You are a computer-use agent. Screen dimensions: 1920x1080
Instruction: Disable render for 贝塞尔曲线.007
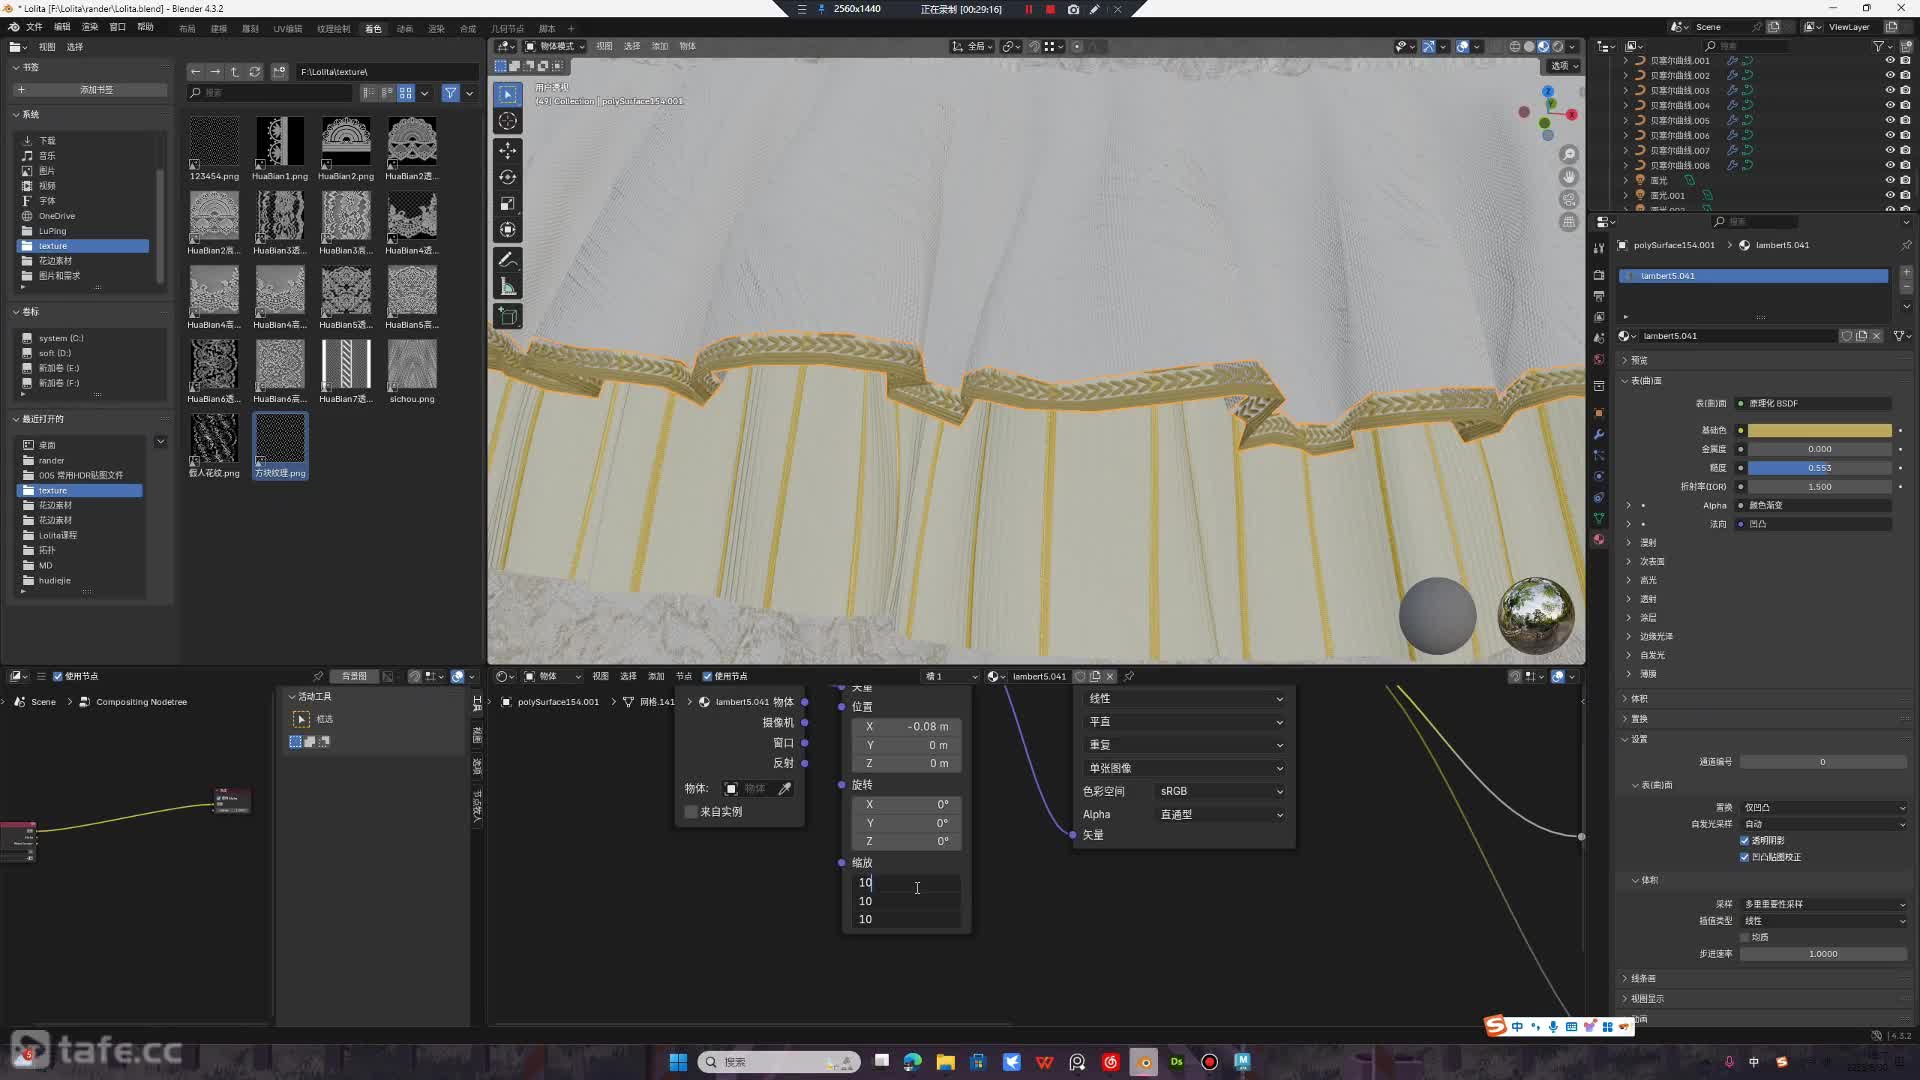click(1905, 150)
